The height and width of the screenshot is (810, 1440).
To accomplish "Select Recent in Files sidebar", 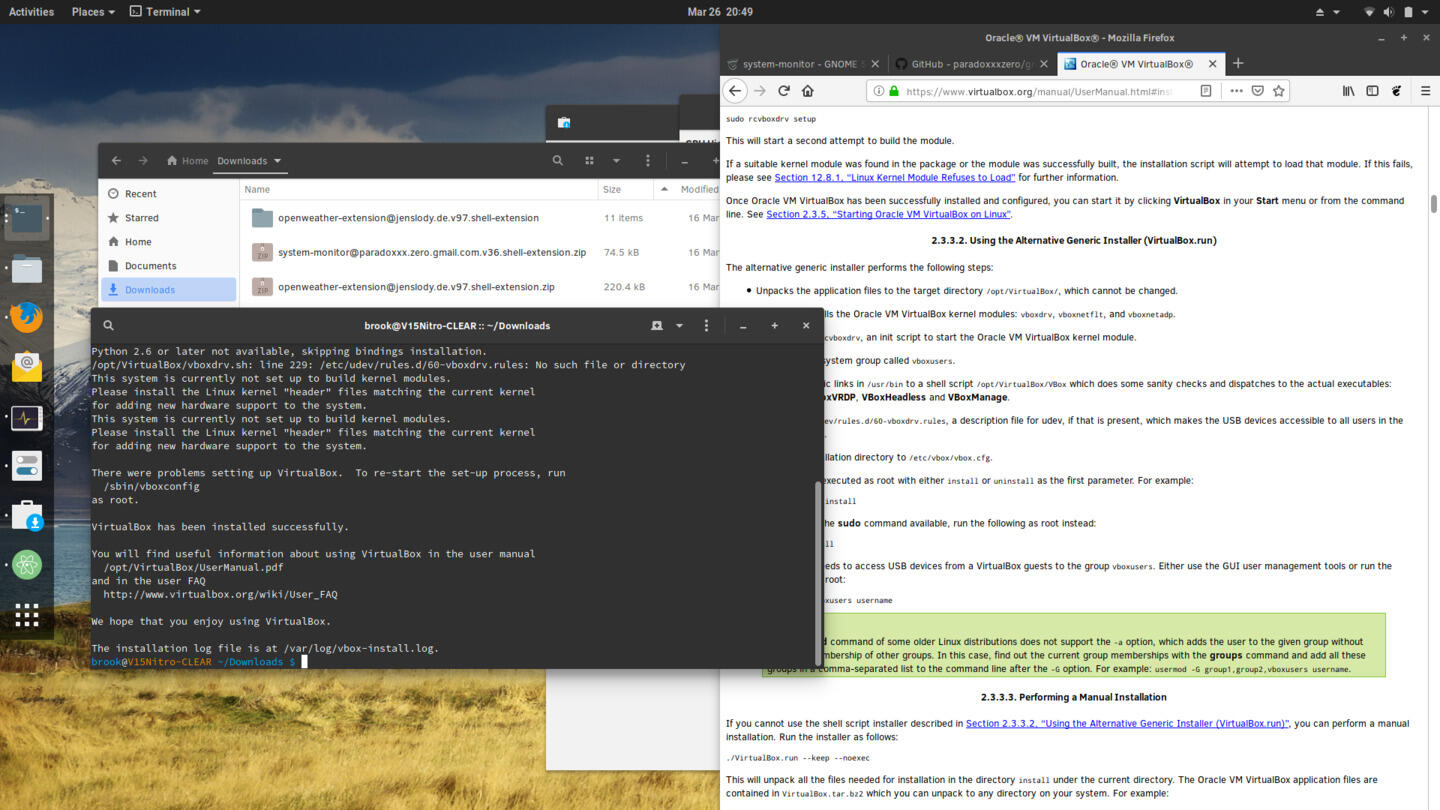I will (x=168, y=194).
